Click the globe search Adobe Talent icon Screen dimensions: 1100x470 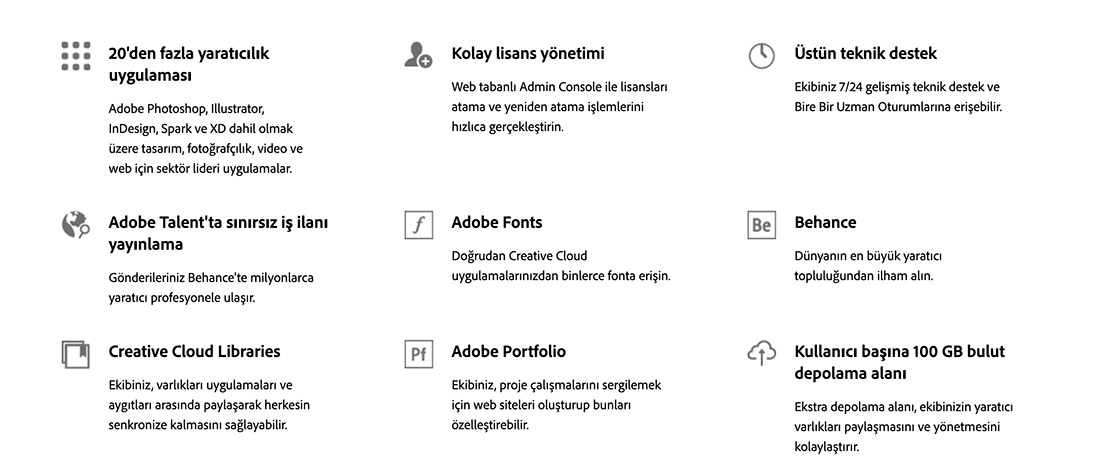click(76, 224)
